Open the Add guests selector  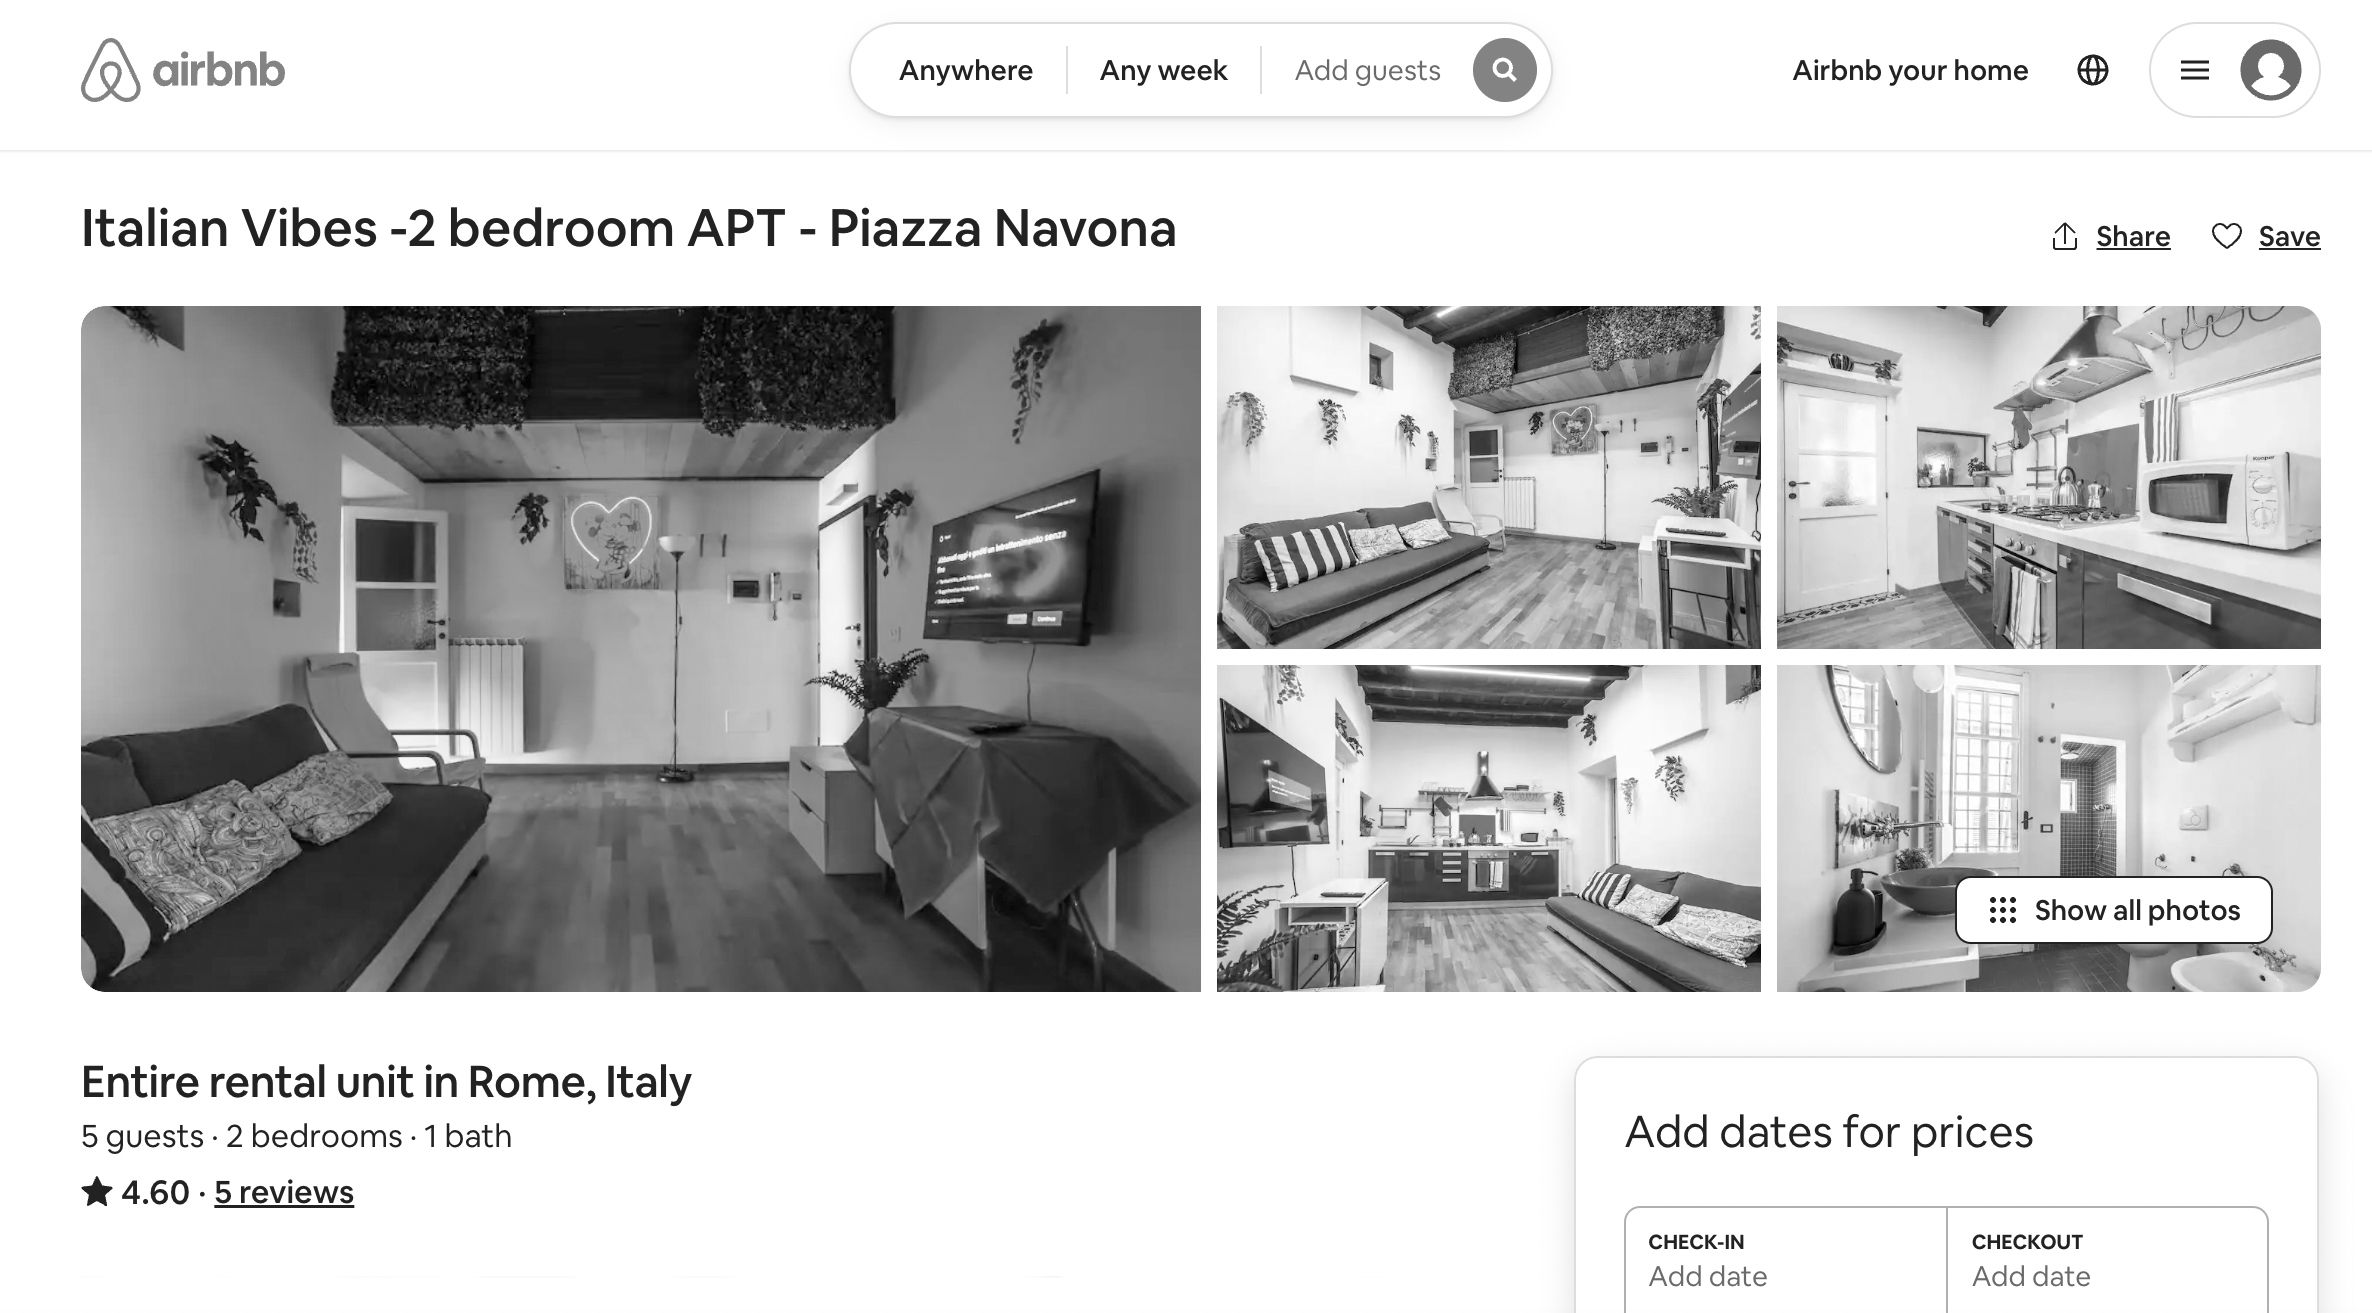tap(1367, 70)
